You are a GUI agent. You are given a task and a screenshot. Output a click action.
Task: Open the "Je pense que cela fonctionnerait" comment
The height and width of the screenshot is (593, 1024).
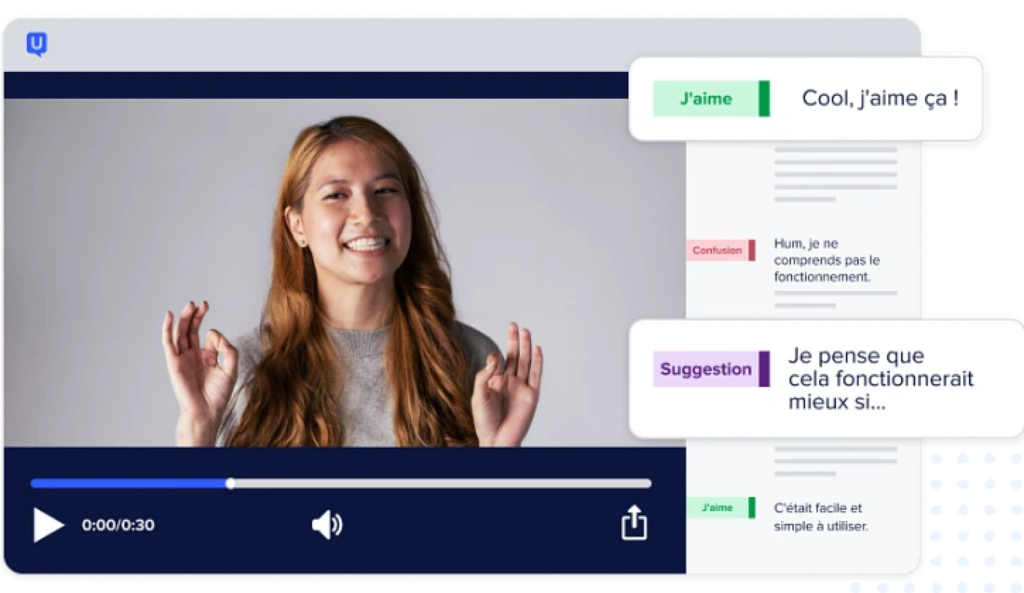[880, 379]
